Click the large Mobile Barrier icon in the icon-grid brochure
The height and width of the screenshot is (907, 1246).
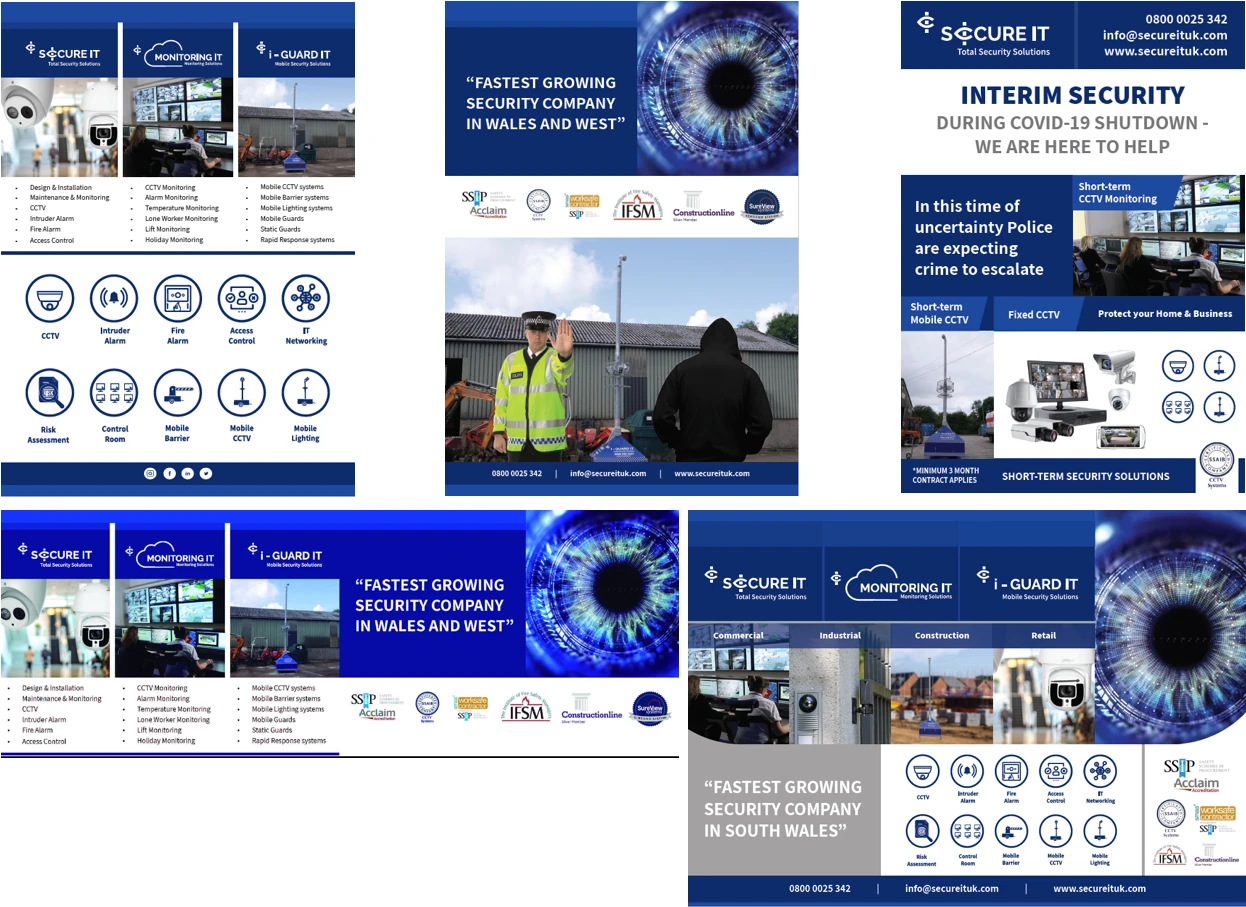178,393
